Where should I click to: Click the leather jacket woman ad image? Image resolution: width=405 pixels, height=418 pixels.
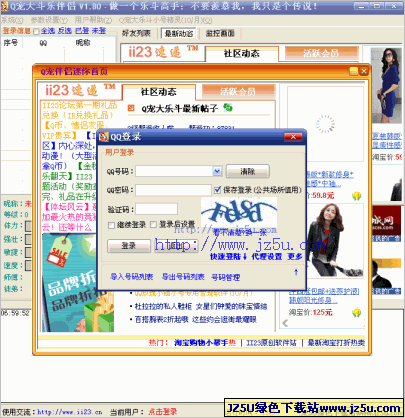(335, 240)
